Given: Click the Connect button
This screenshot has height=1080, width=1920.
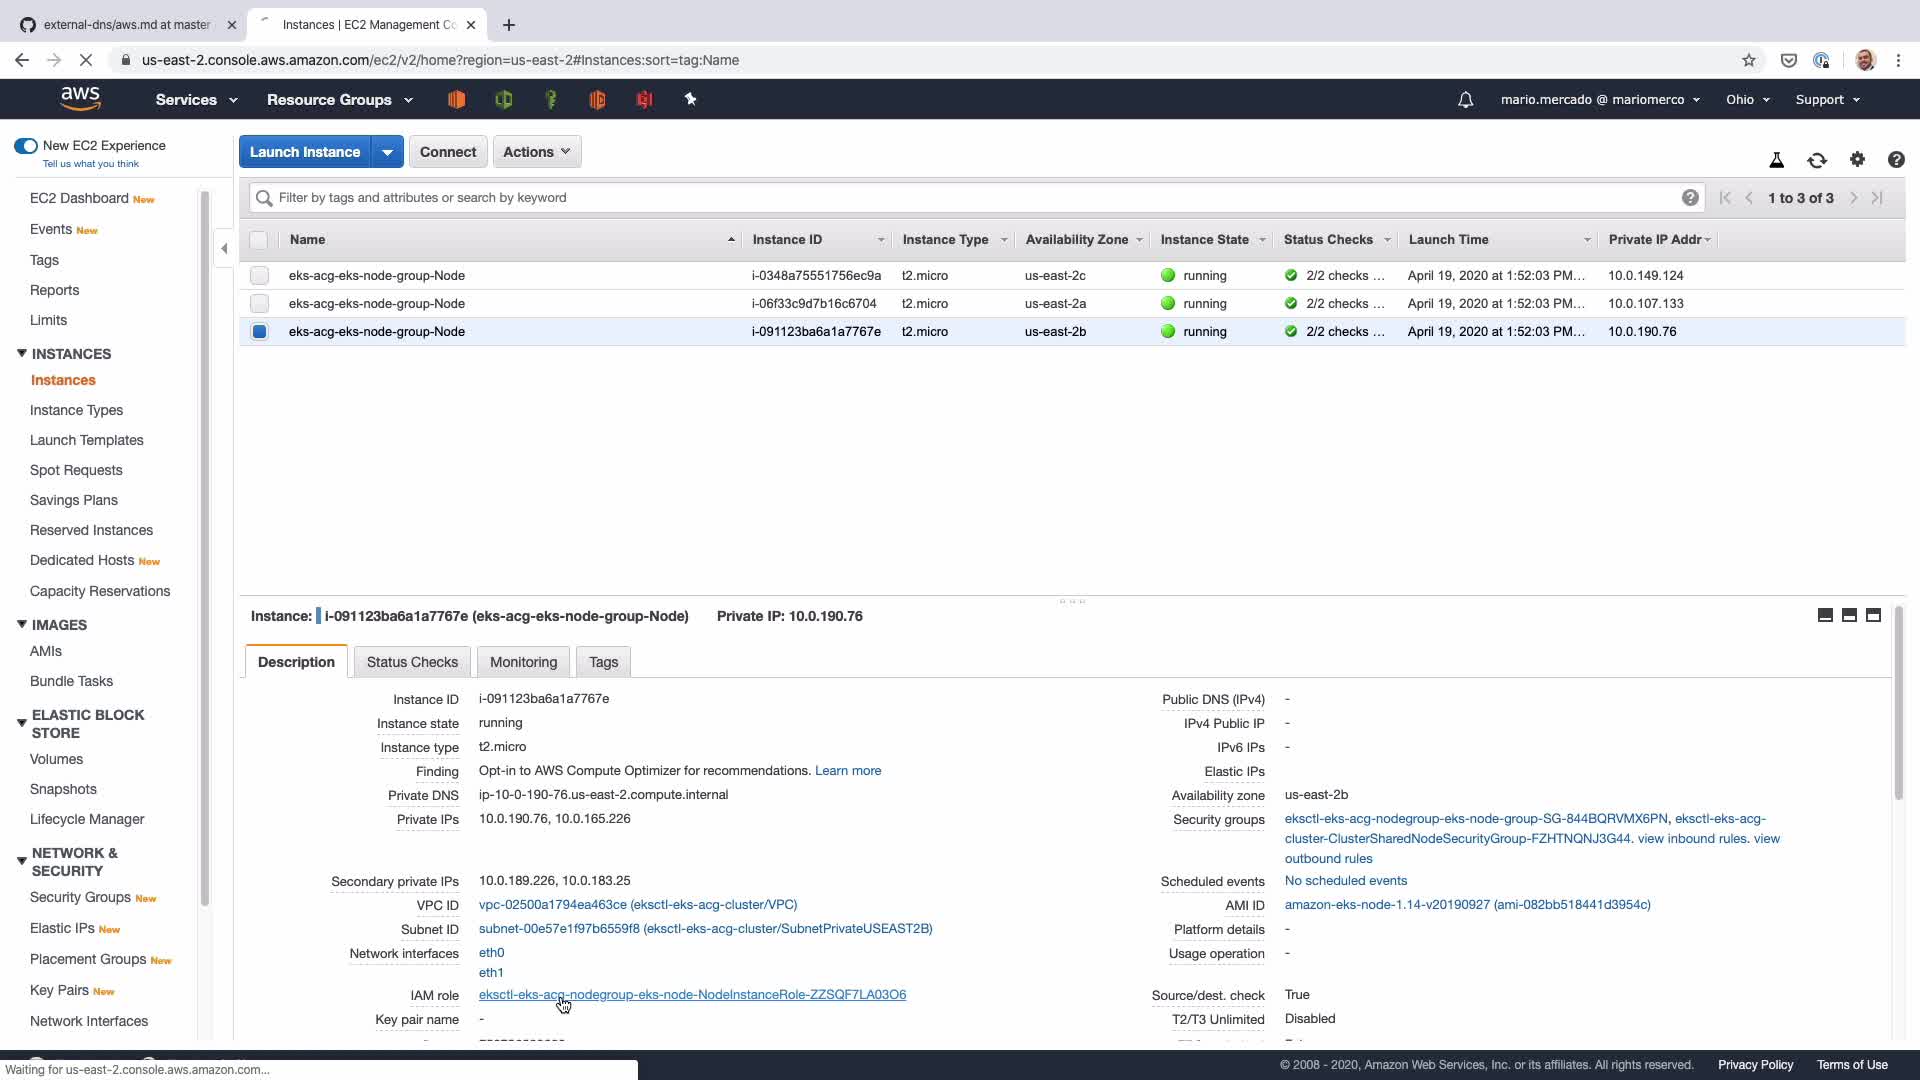Looking at the screenshot, I should pos(448,152).
